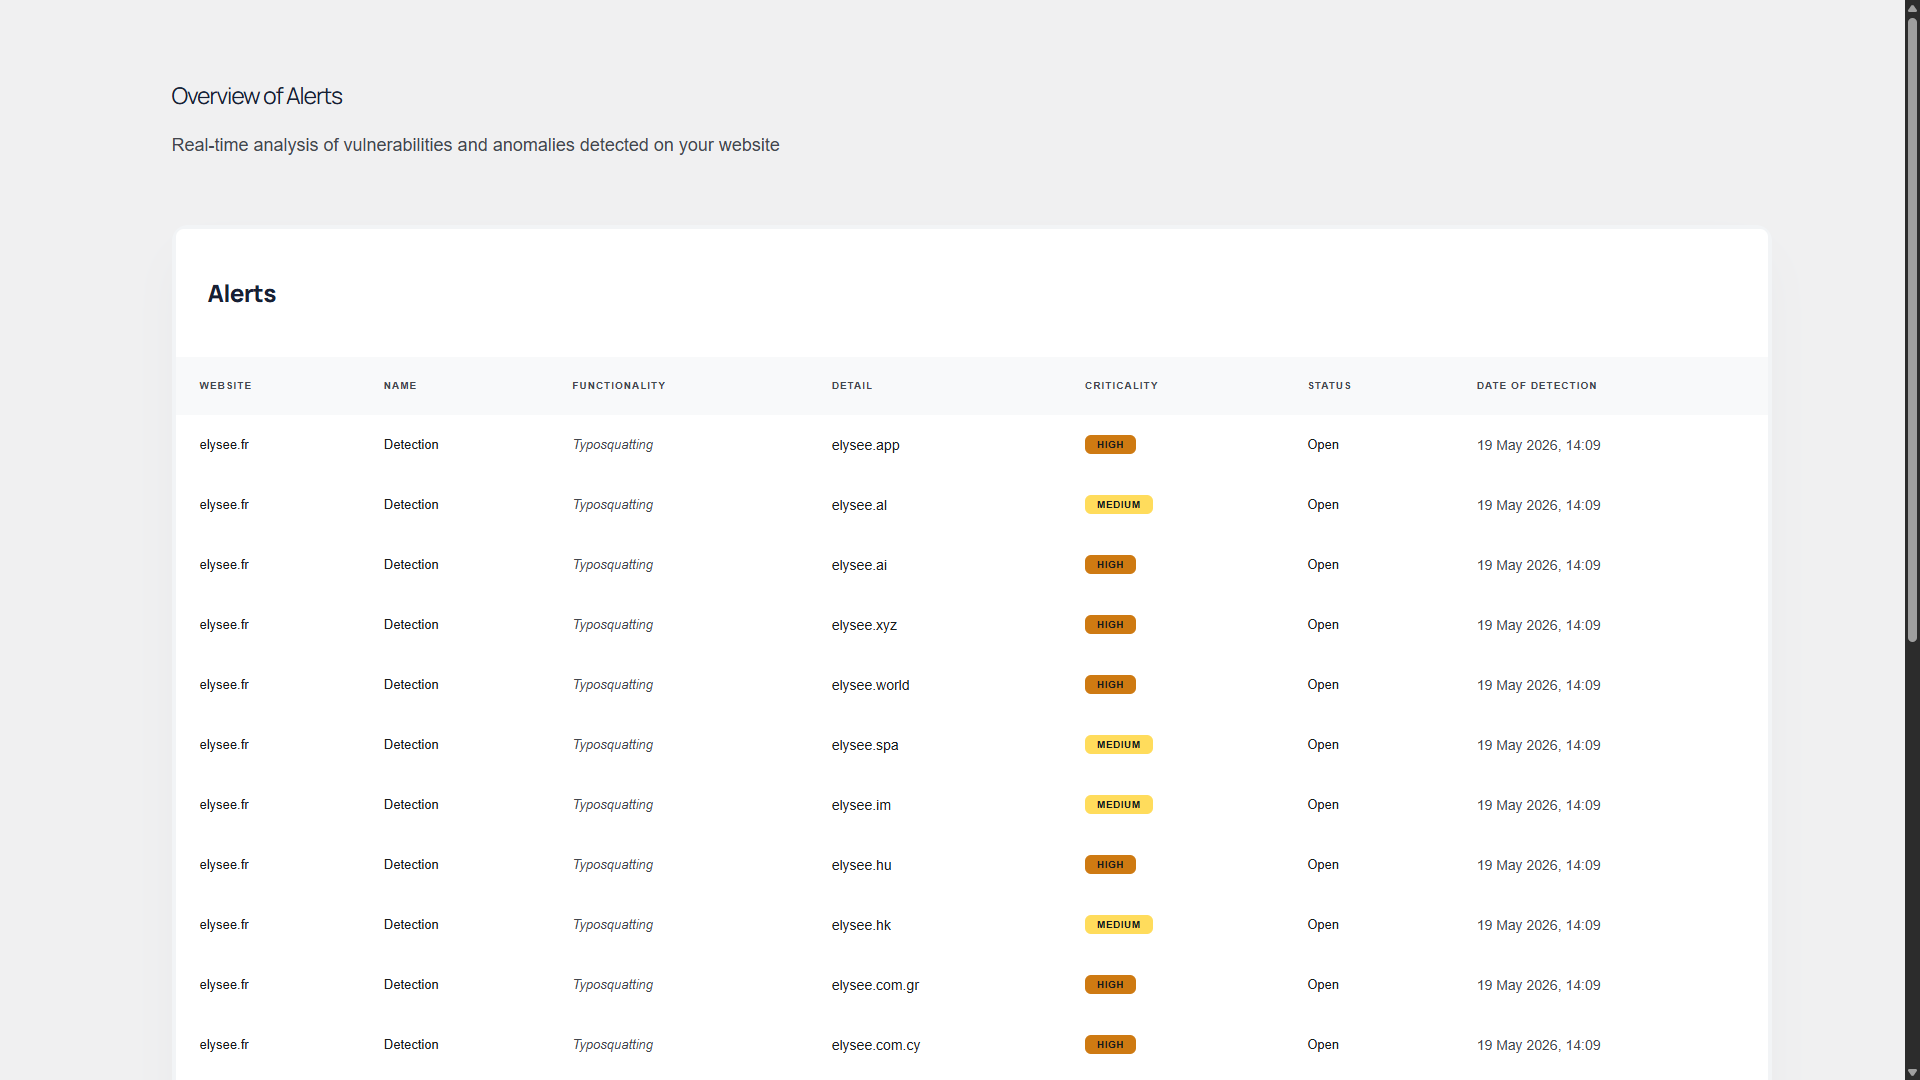This screenshot has width=1920, height=1080.
Task: Click the scrollbar down arrow
Action: (x=1912, y=1073)
